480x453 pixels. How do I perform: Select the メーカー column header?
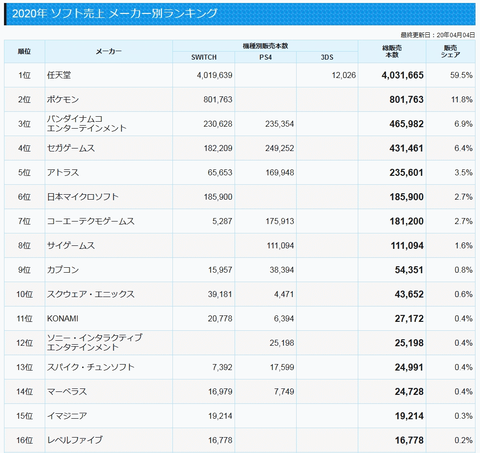109,51
